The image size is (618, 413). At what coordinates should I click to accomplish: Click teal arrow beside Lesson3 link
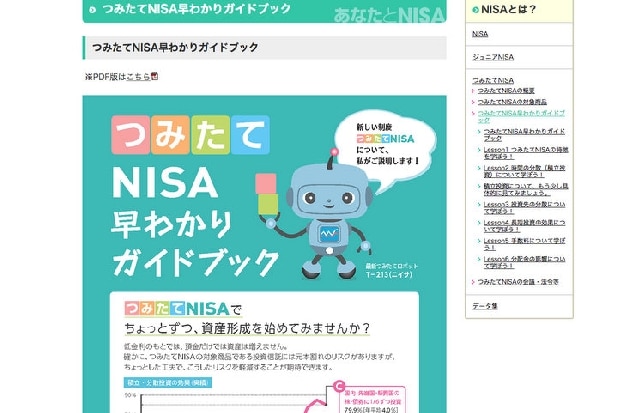(479, 205)
